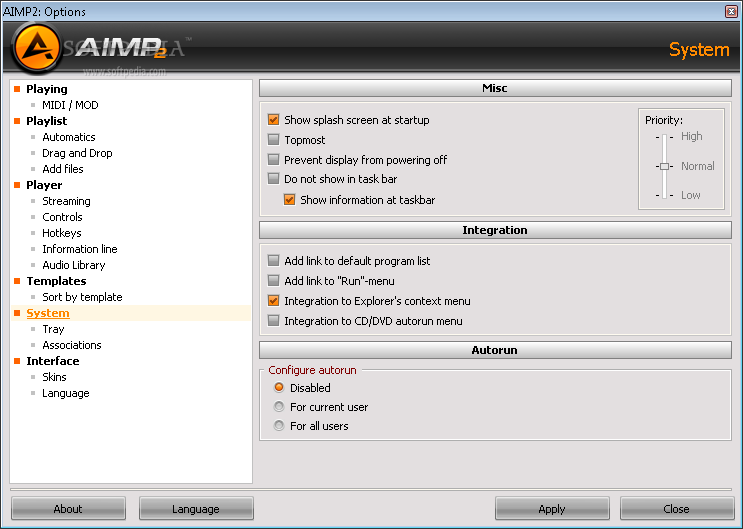The image size is (743, 529).
Task: Click the About button
Action: [x=68, y=509]
